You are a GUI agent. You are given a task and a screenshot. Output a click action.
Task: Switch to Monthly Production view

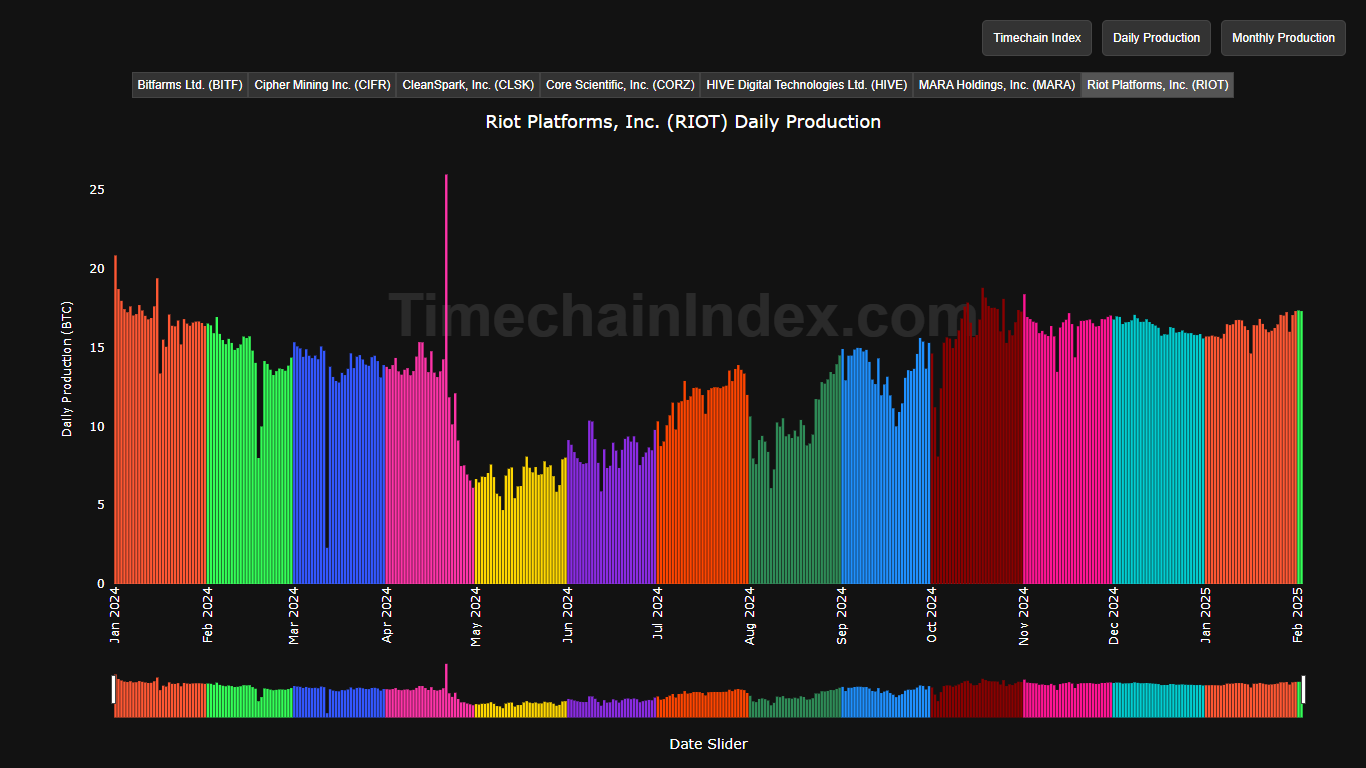pos(1283,37)
